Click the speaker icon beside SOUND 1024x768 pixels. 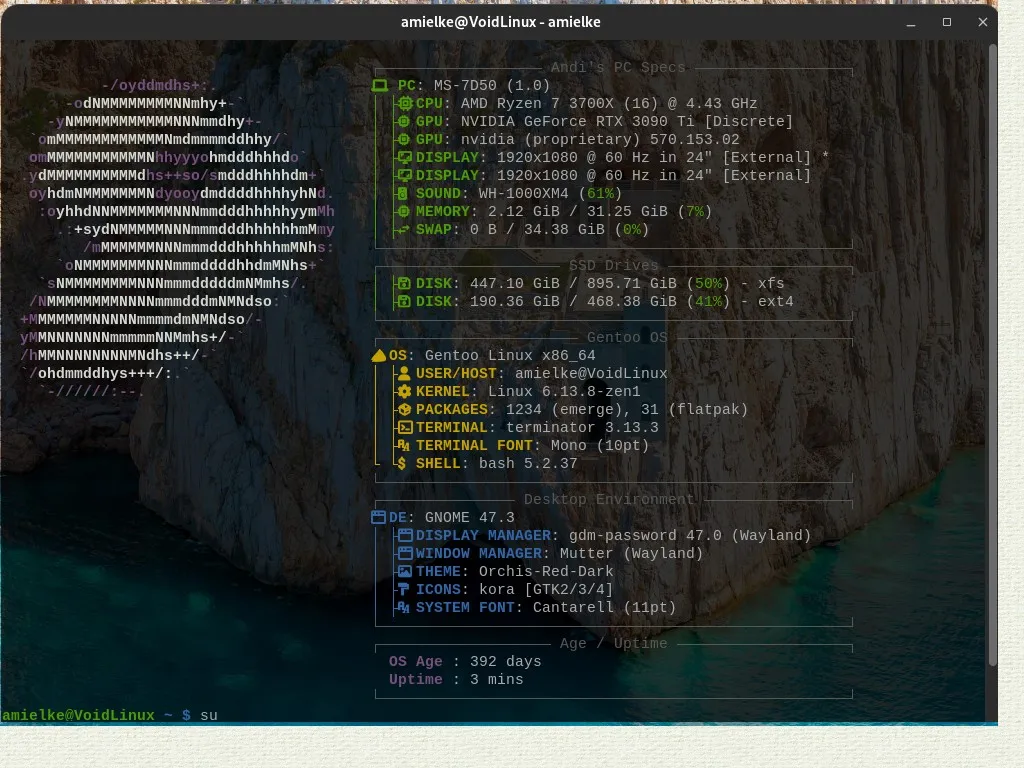pyautogui.click(x=404, y=194)
